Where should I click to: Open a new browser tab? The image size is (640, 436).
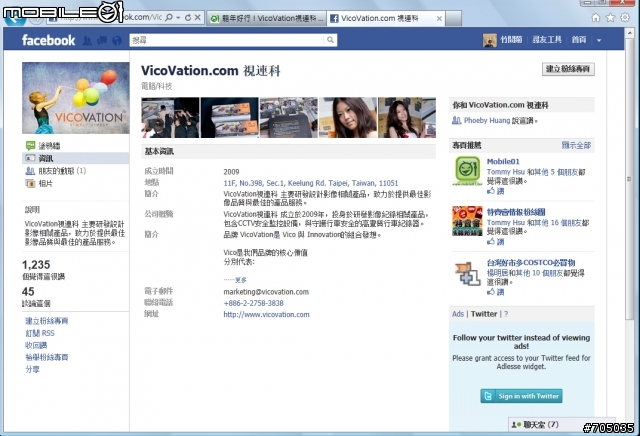[x=453, y=18]
